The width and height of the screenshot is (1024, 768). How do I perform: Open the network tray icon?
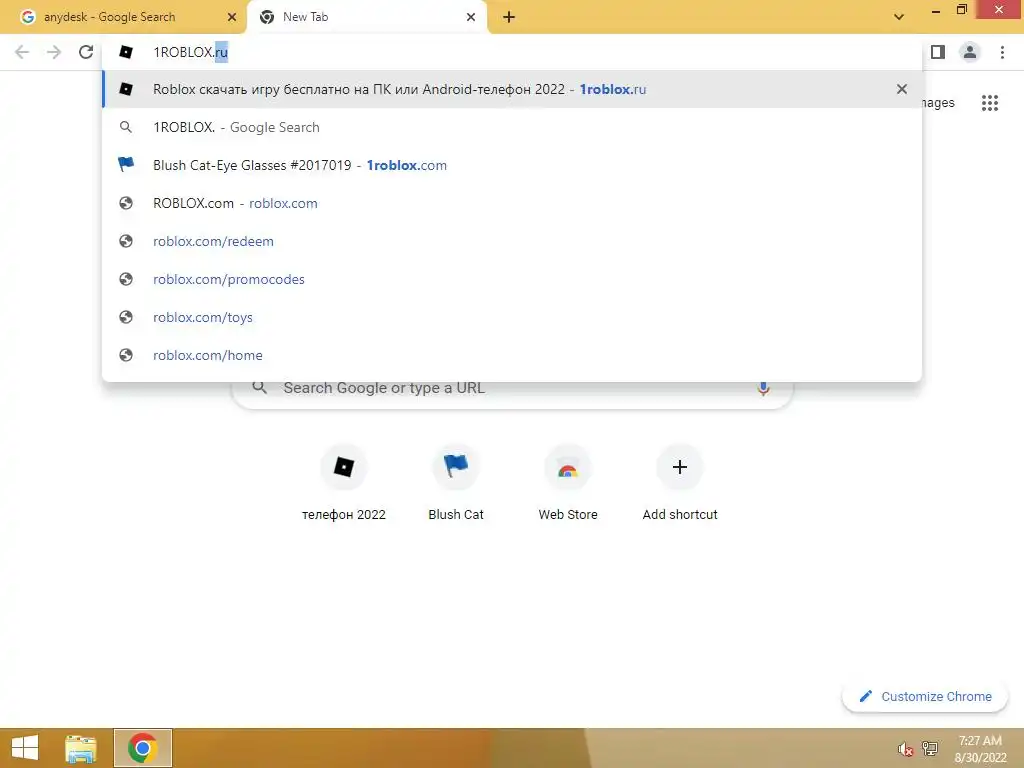click(x=930, y=748)
